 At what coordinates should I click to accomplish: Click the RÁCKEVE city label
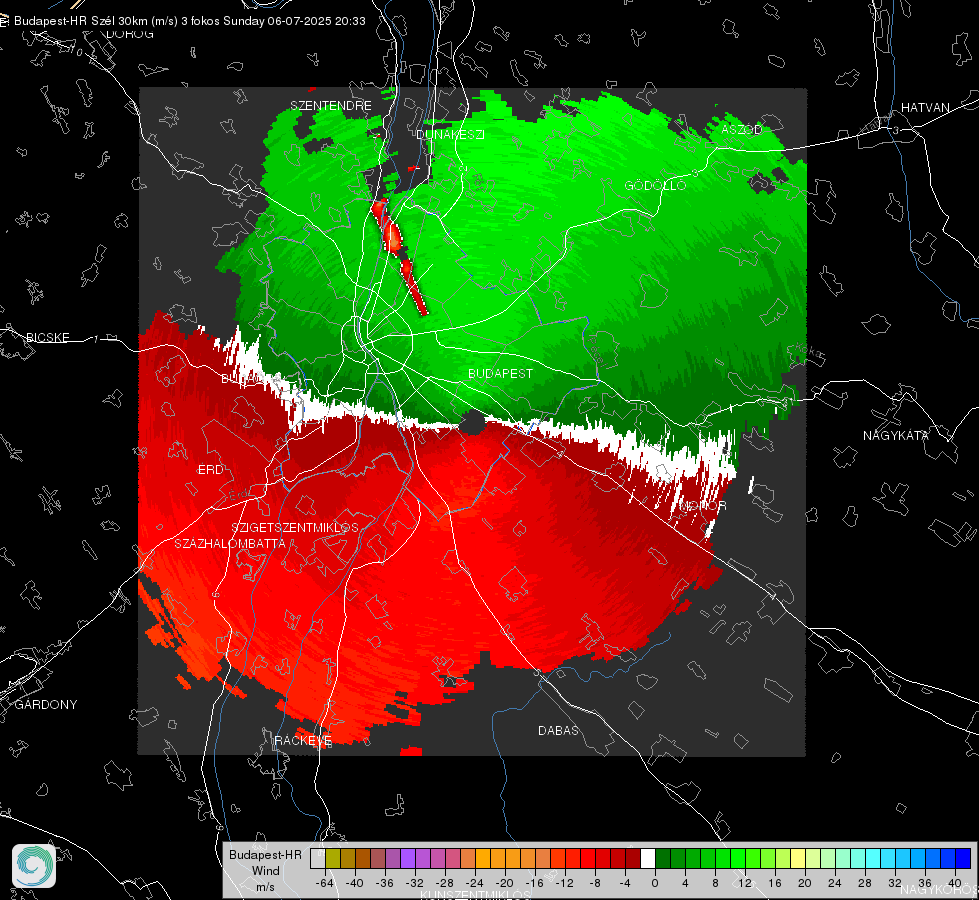click(303, 740)
